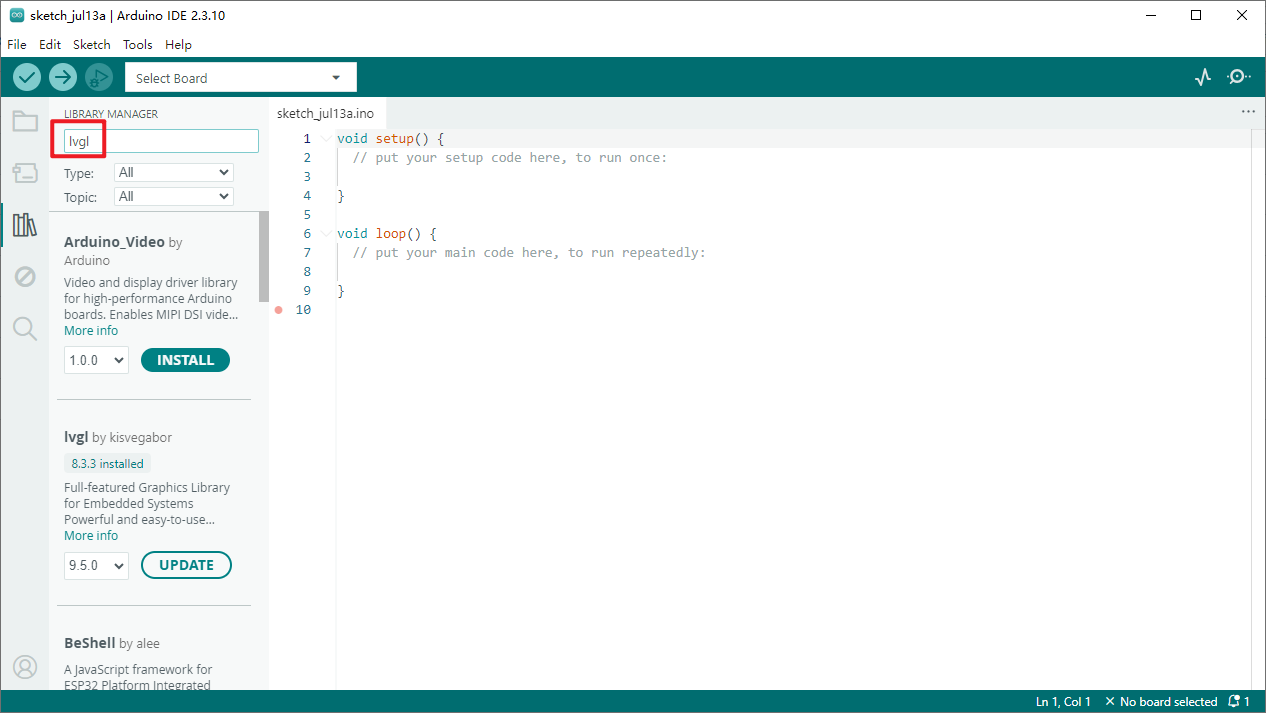Screen dimensions: 1266x713
Task: Open lvgl version 9.5.0 dropdown
Action: (x=96, y=565)
